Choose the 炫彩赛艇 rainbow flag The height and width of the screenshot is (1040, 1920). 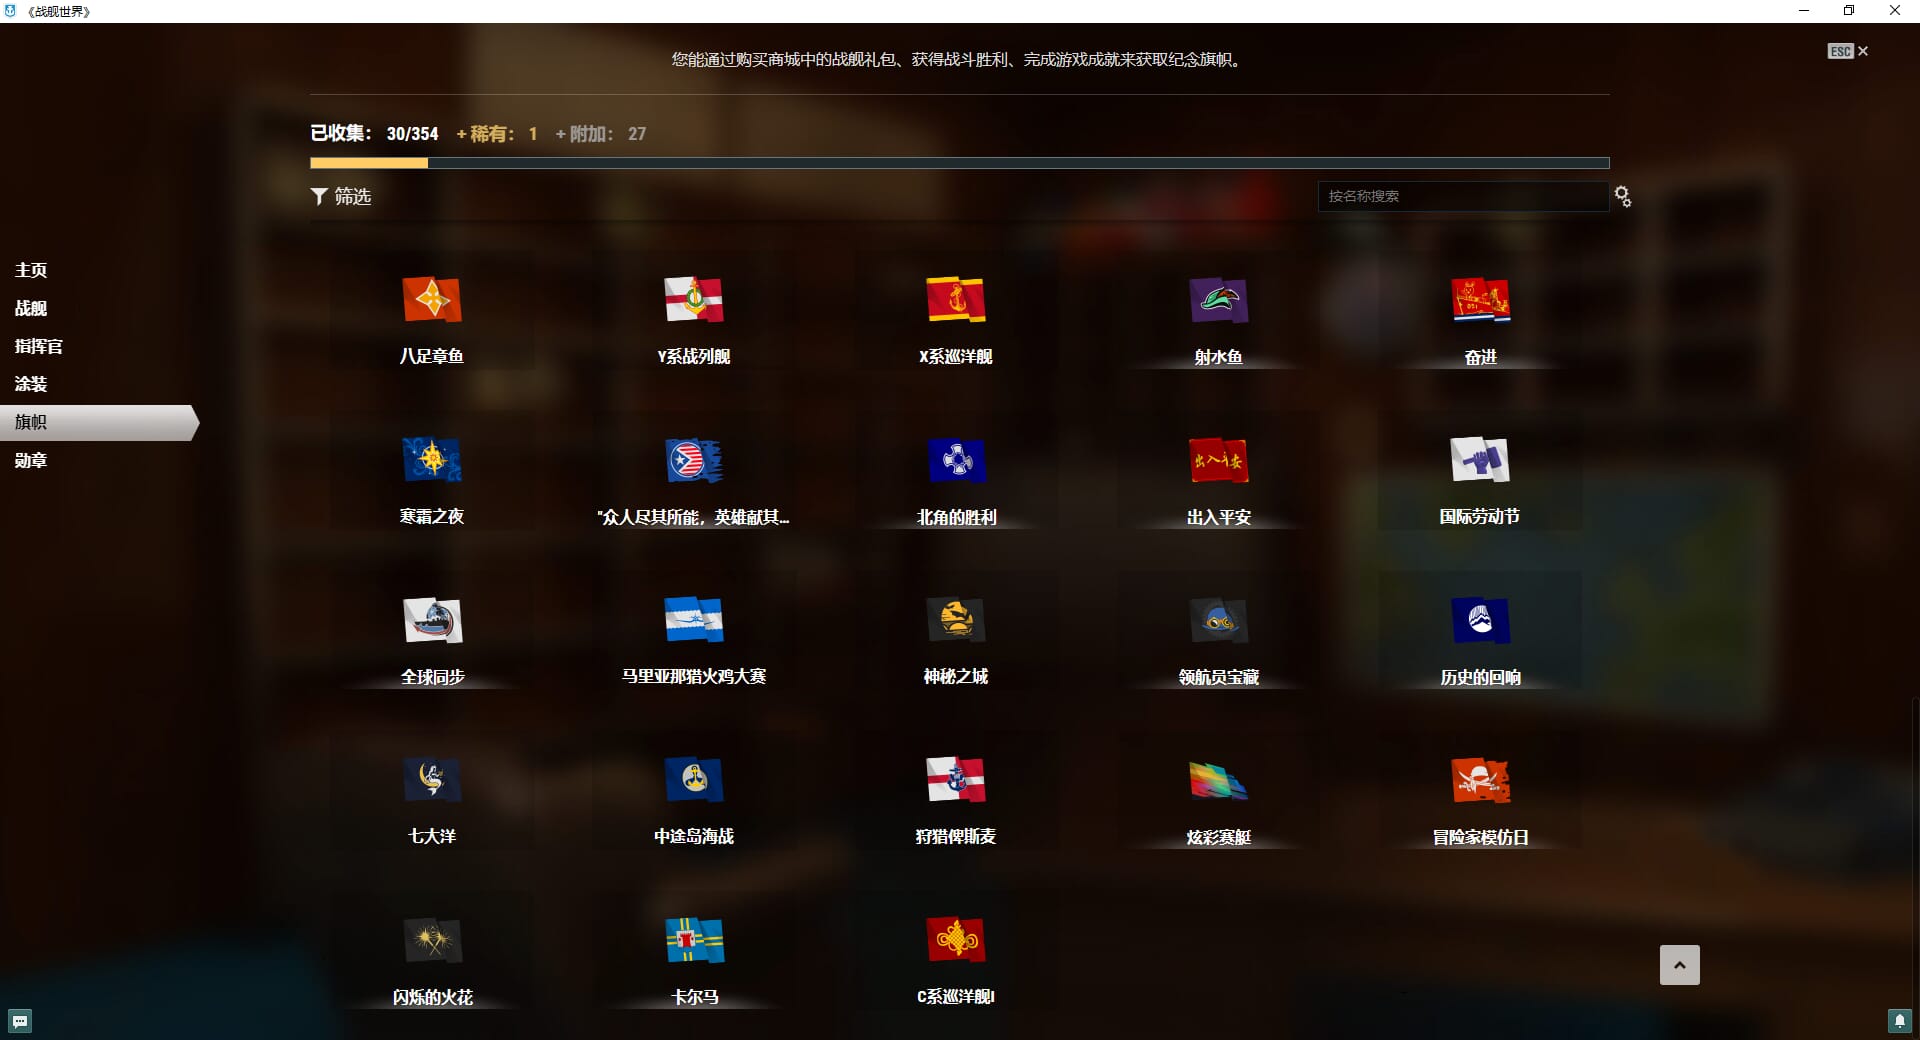(1218, 781)
